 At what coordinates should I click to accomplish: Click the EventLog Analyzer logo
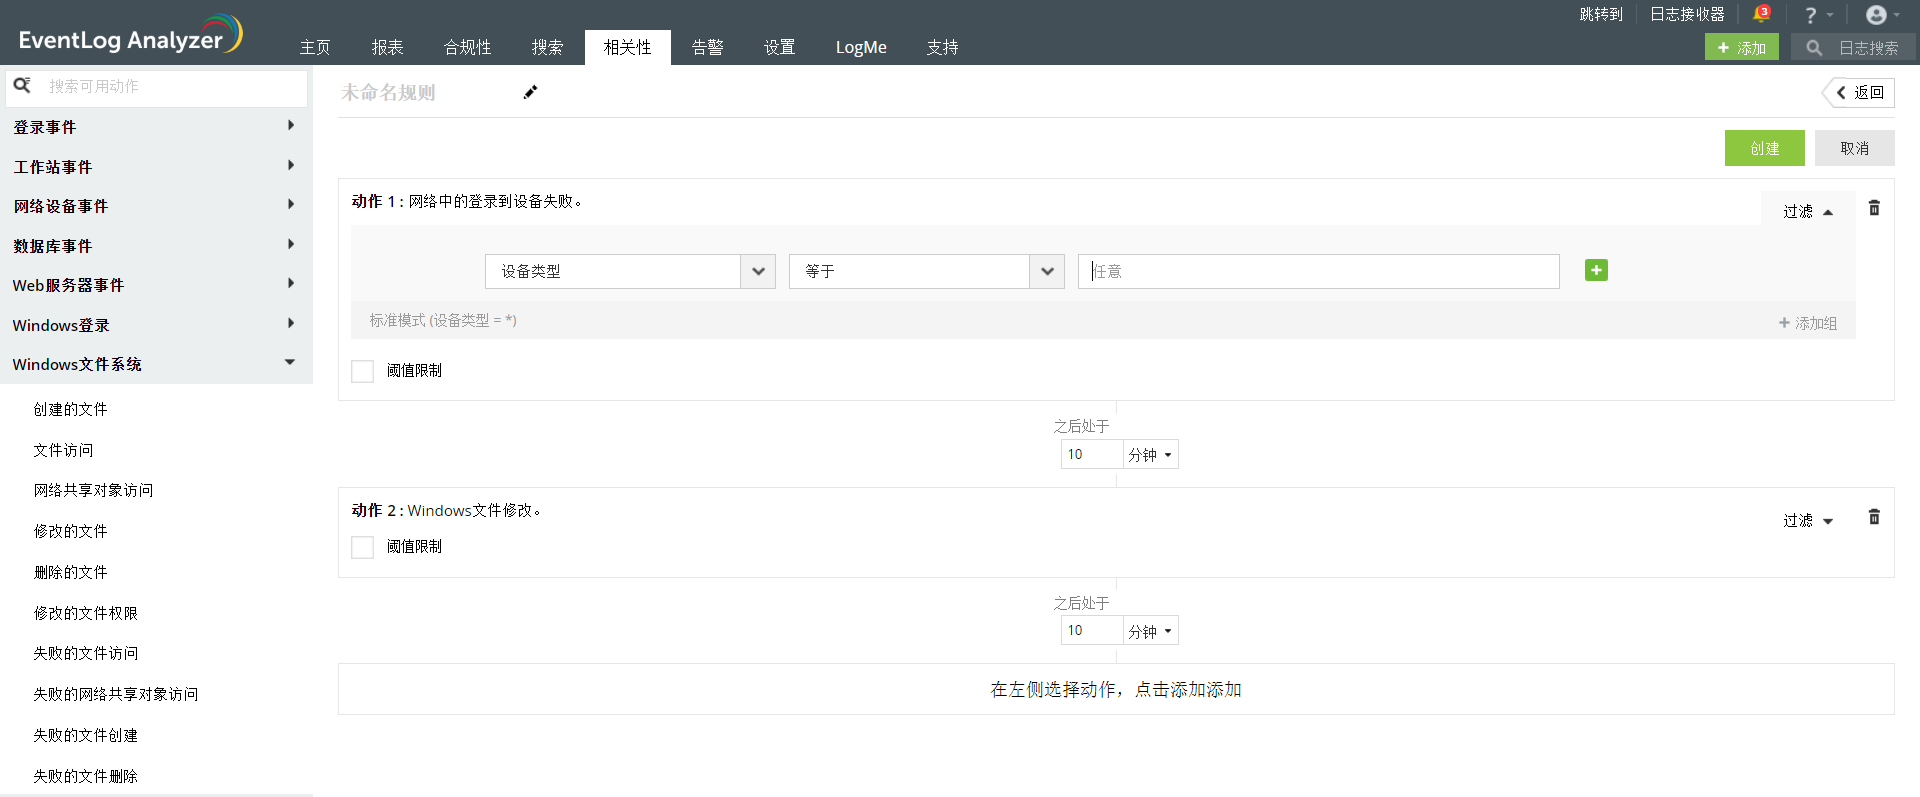pyautogui.click(x=130, y=35)
